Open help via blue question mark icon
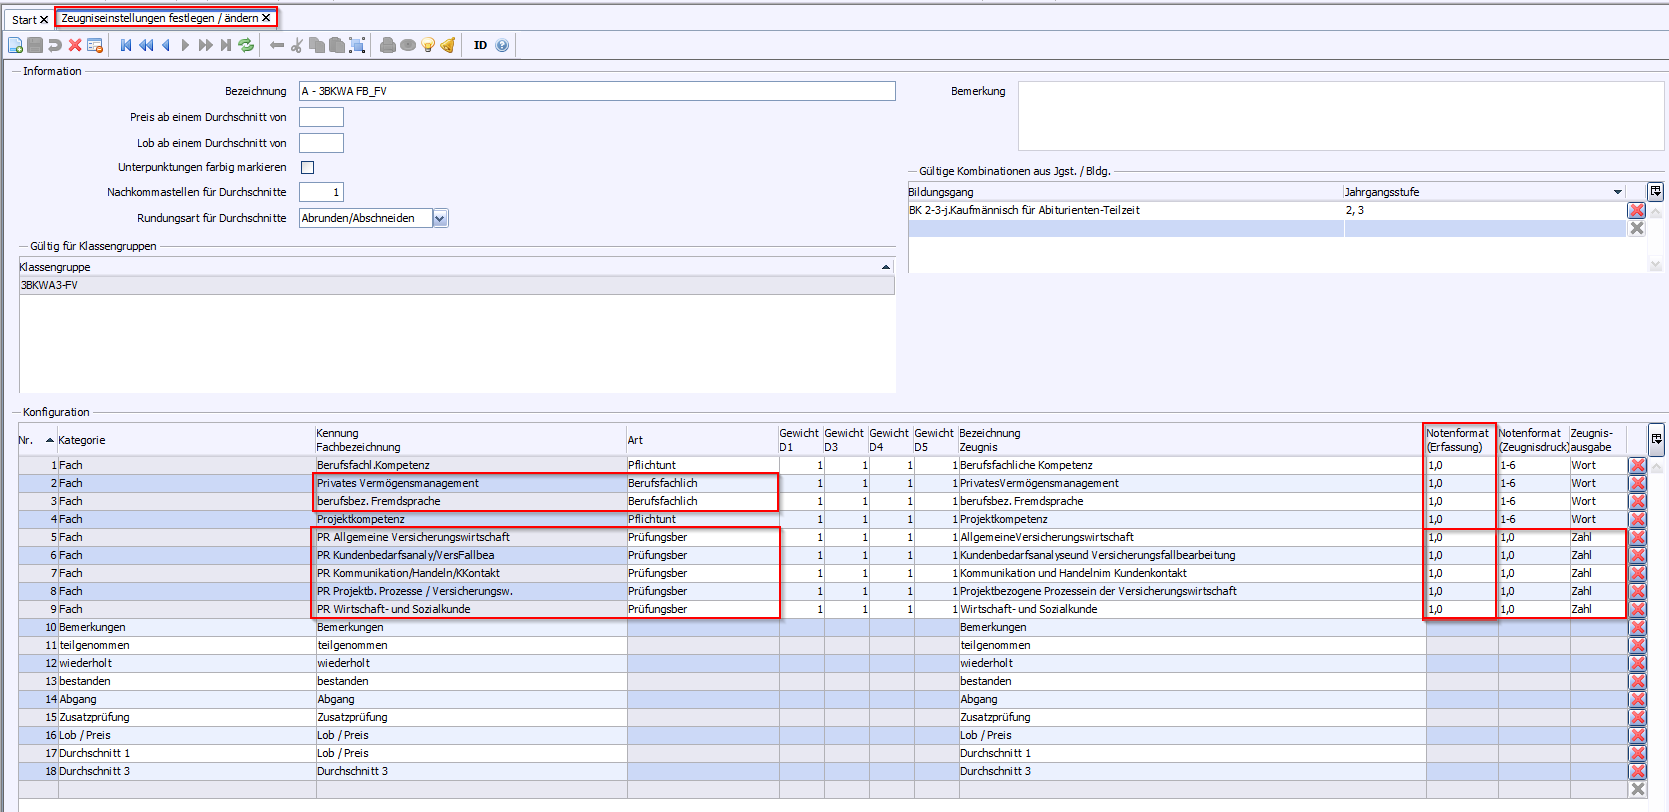This screenshot has height=812, width=1669. [502, 45]
